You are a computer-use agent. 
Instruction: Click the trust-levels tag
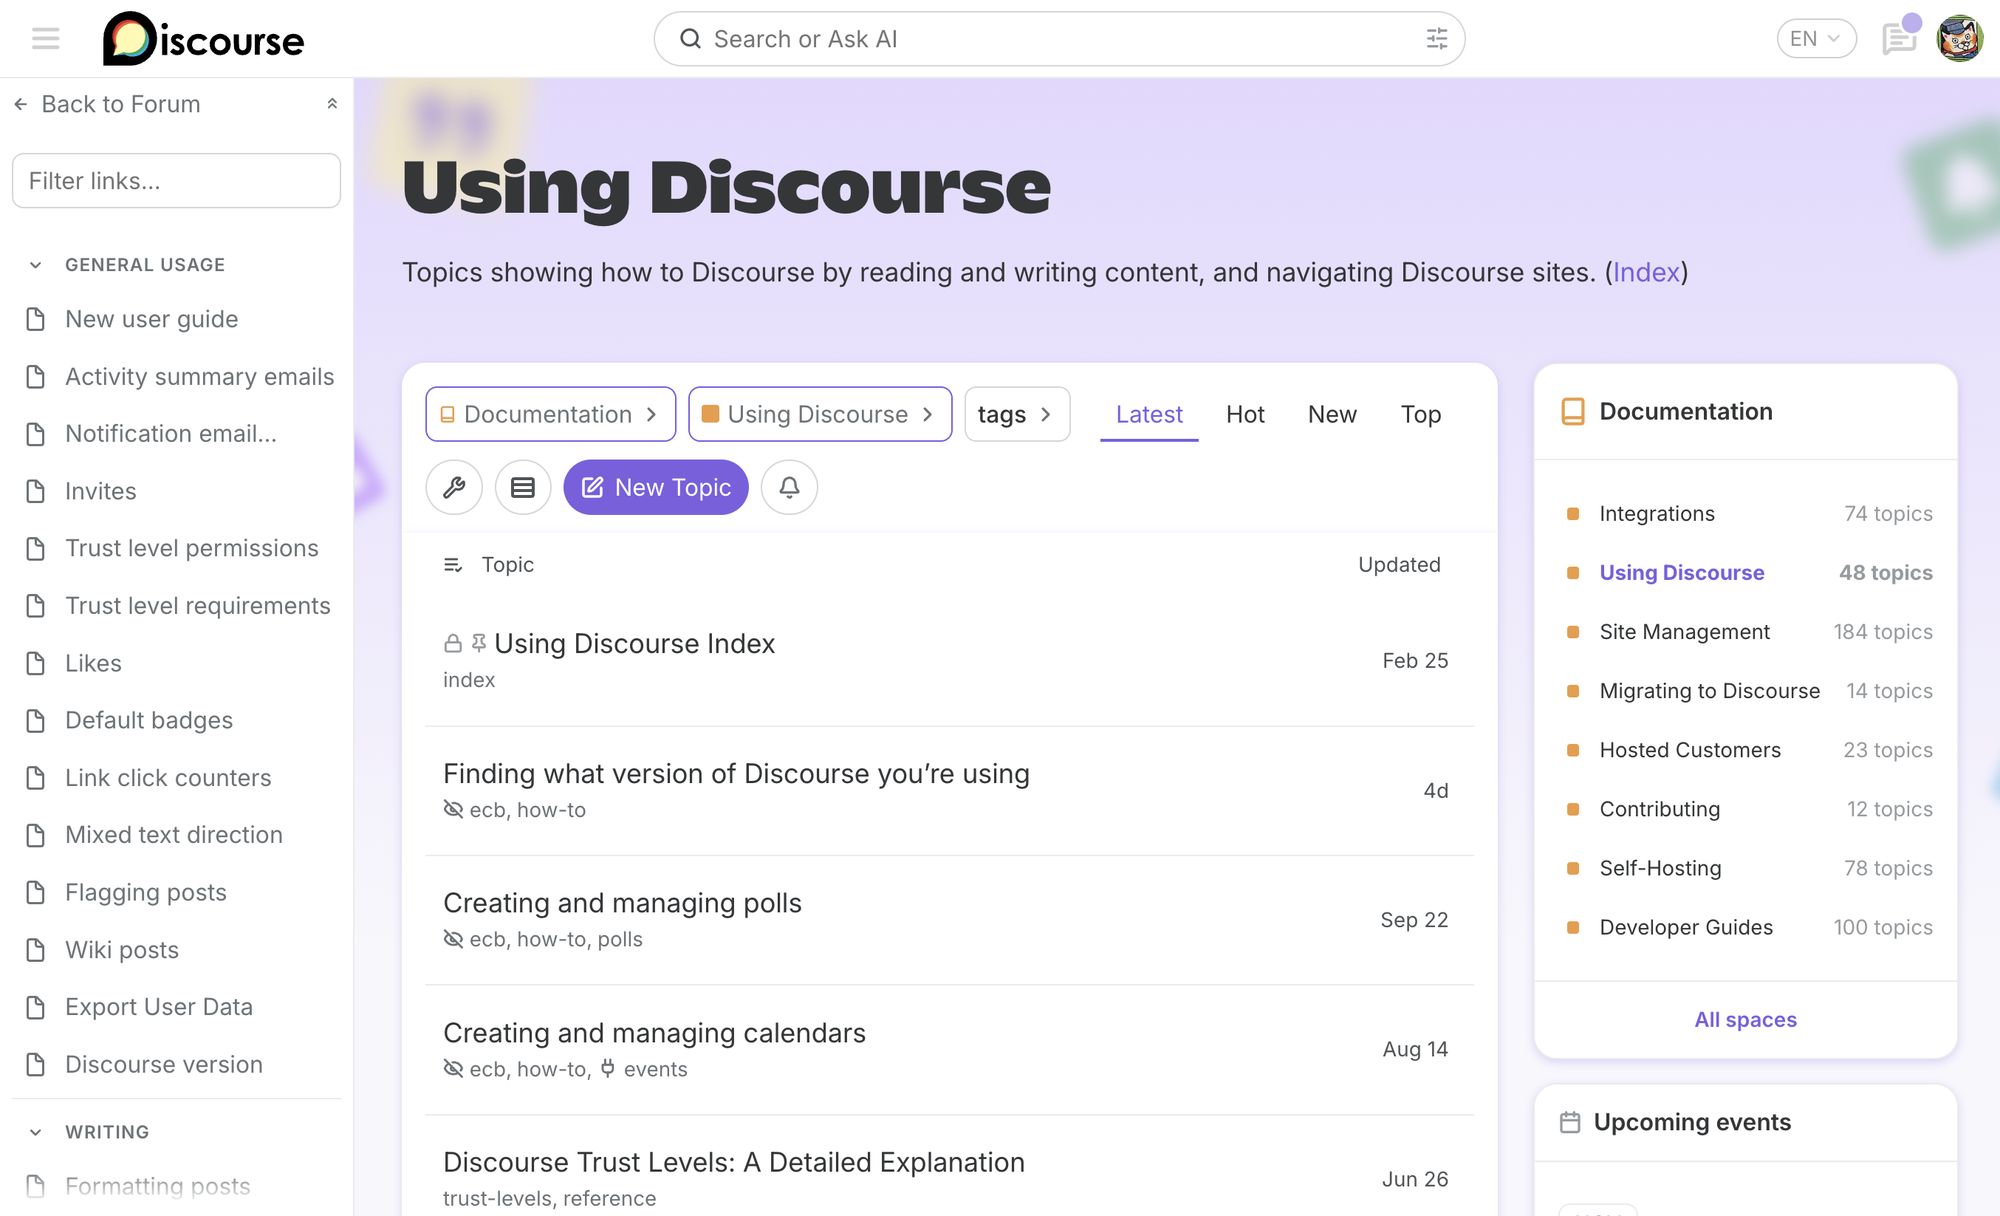pos(497,1198)
